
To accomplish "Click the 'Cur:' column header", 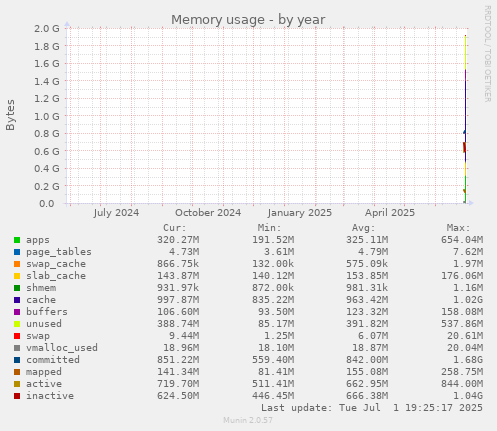I will click(x=175, y=228).
